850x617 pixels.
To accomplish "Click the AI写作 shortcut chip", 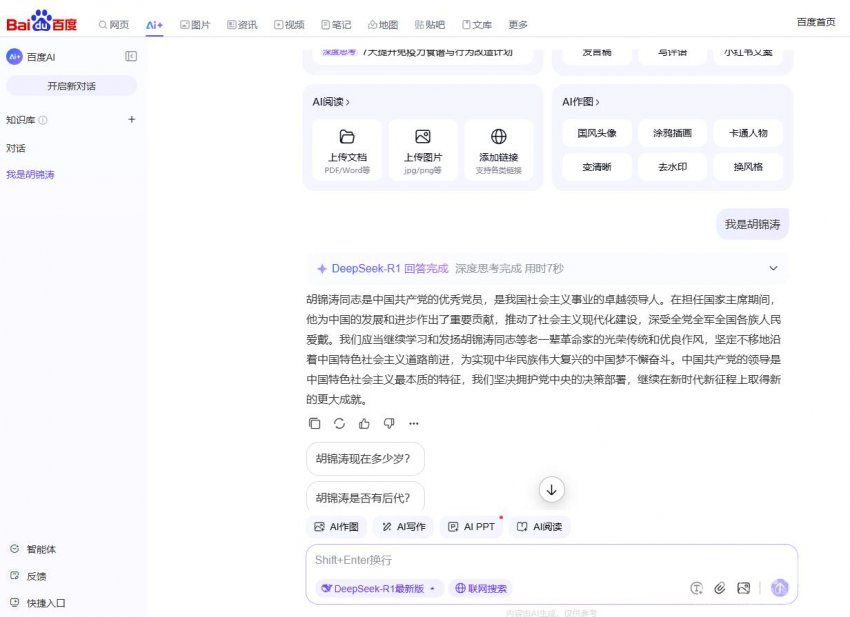I will [403, 526].
